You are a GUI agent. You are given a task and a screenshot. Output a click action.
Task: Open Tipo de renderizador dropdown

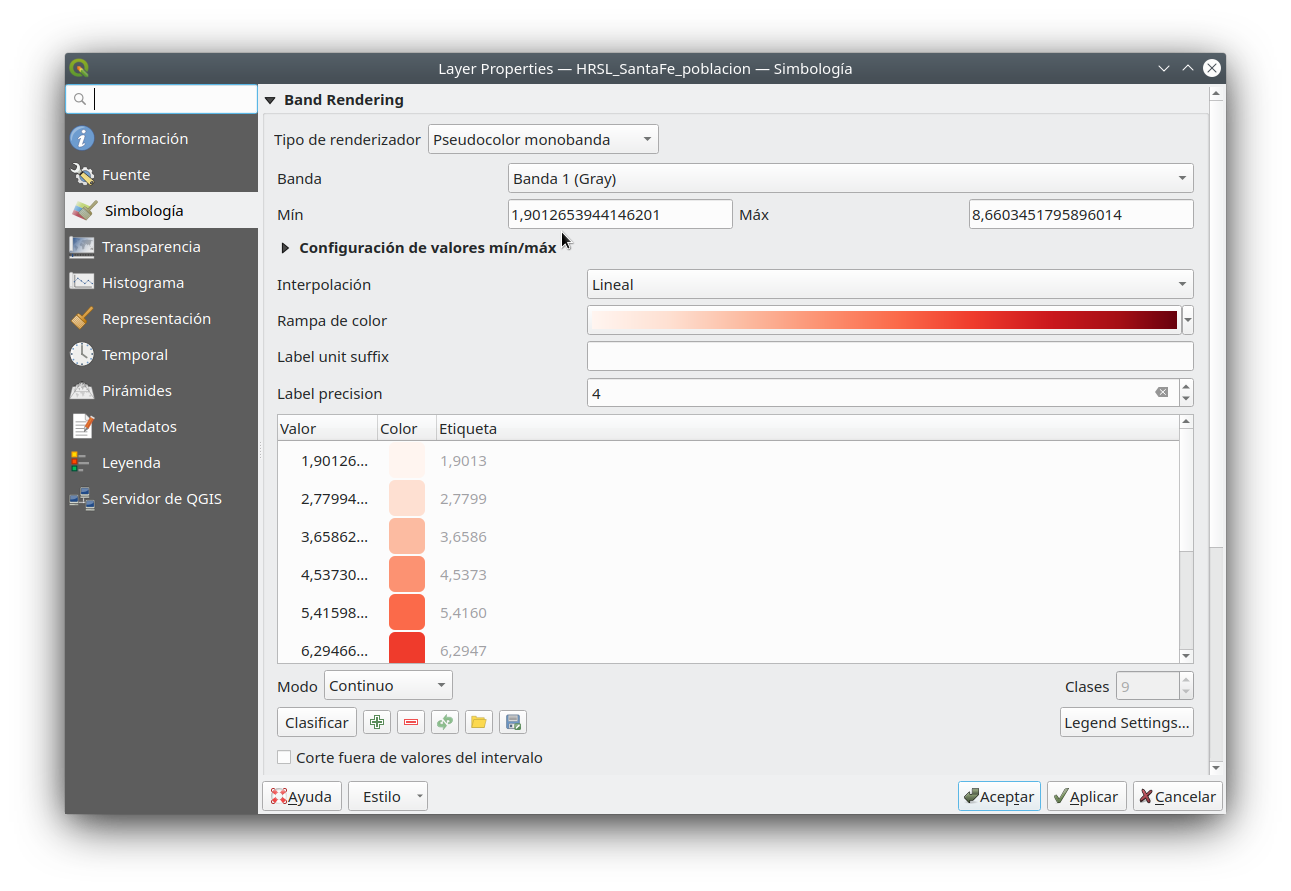pyautogui.click(x=543, y=139)
